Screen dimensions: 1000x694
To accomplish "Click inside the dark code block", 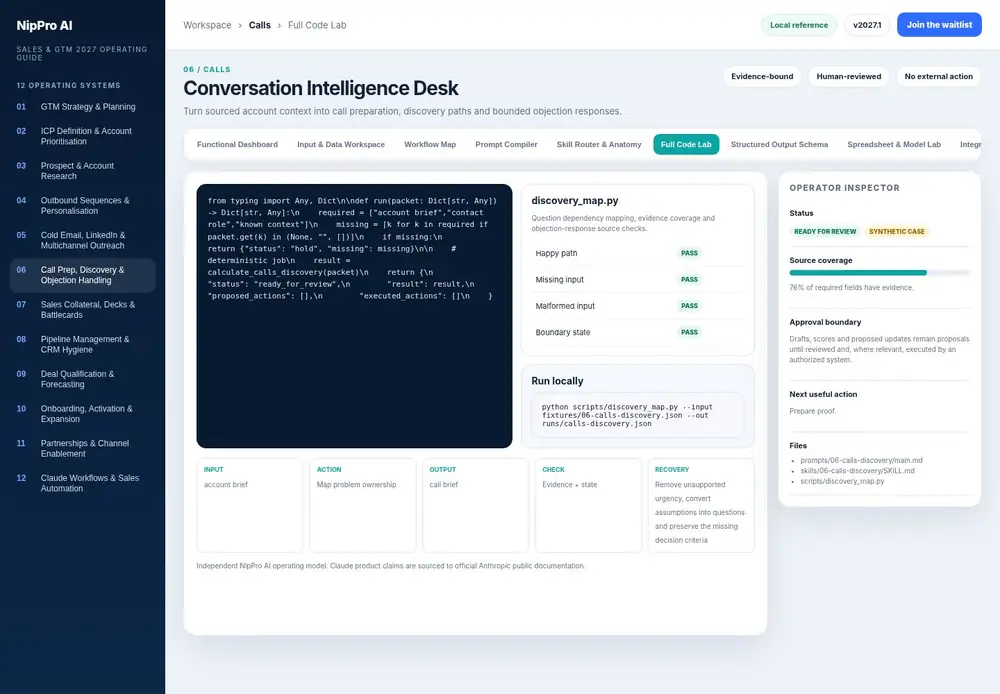I will point(354,316).
